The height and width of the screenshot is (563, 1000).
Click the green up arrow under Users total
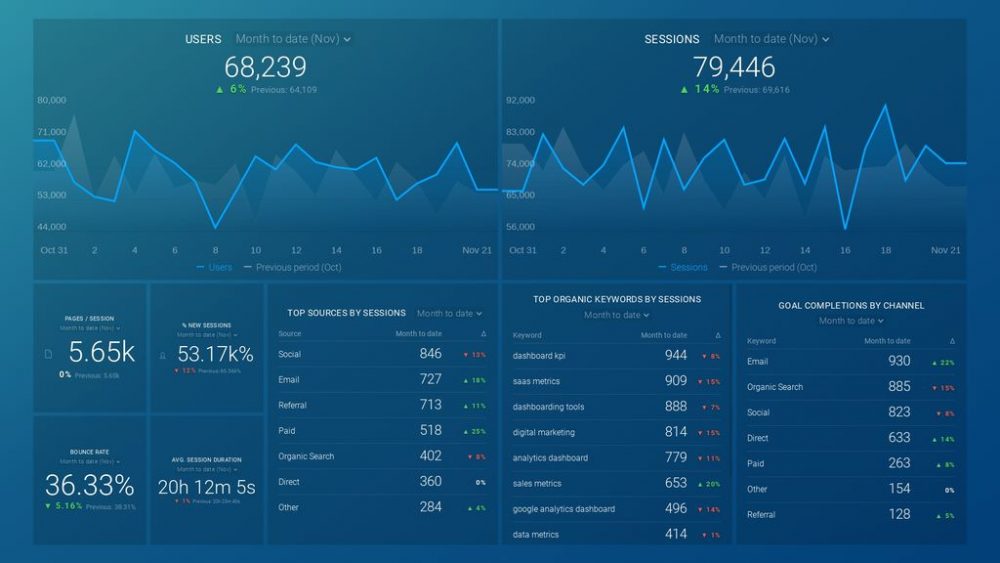219,90
